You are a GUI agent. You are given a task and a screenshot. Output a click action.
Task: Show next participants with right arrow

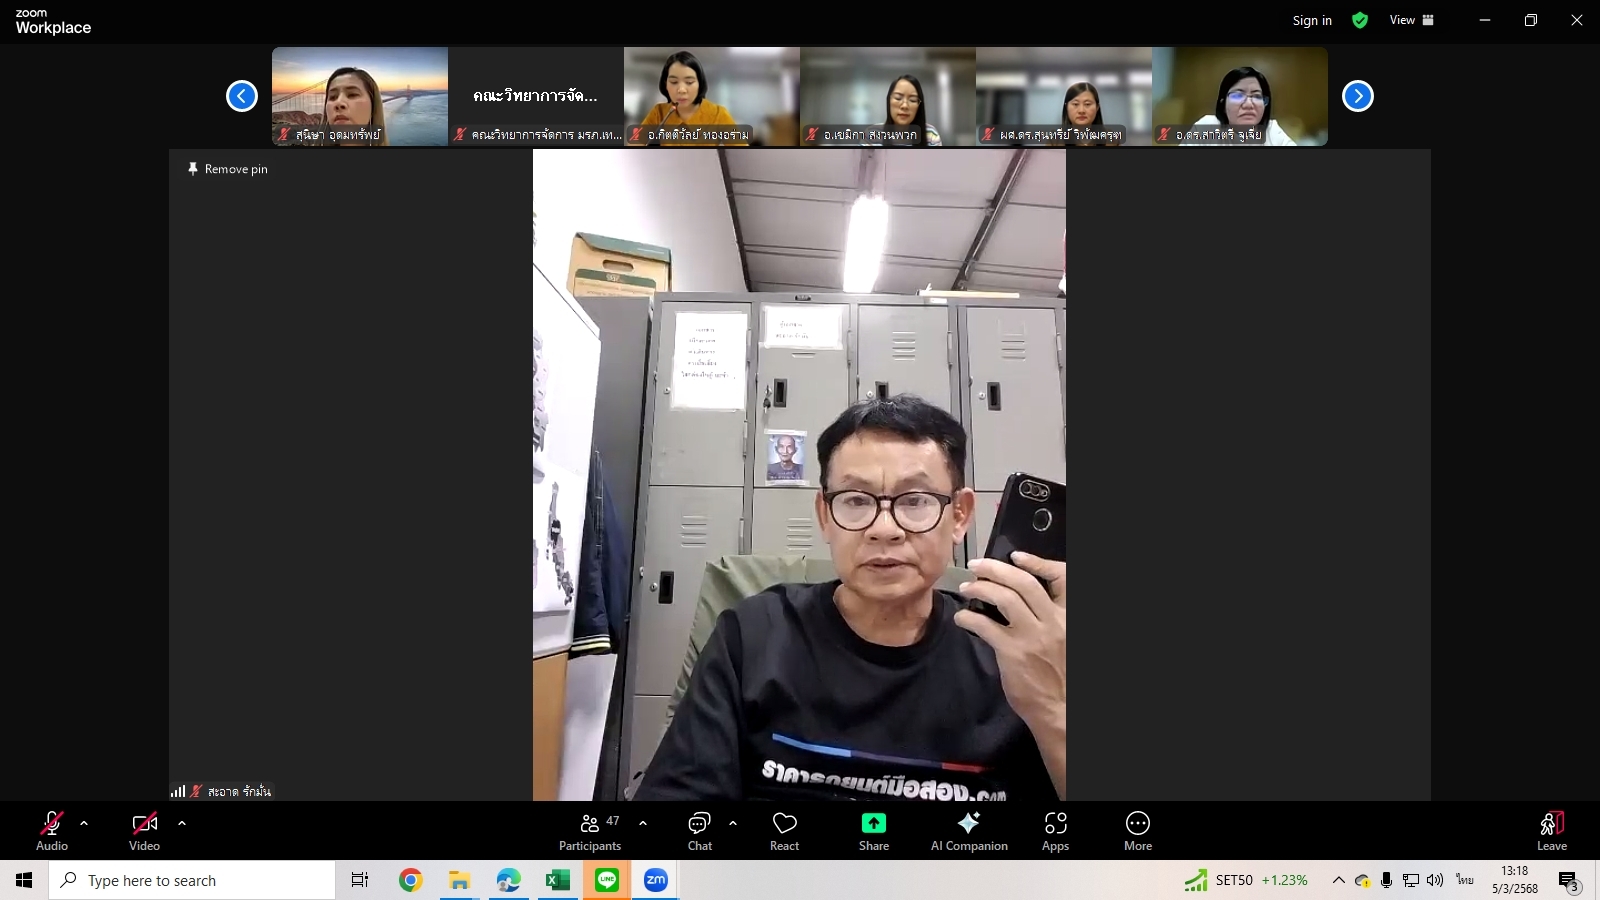tap(1357, 96)
